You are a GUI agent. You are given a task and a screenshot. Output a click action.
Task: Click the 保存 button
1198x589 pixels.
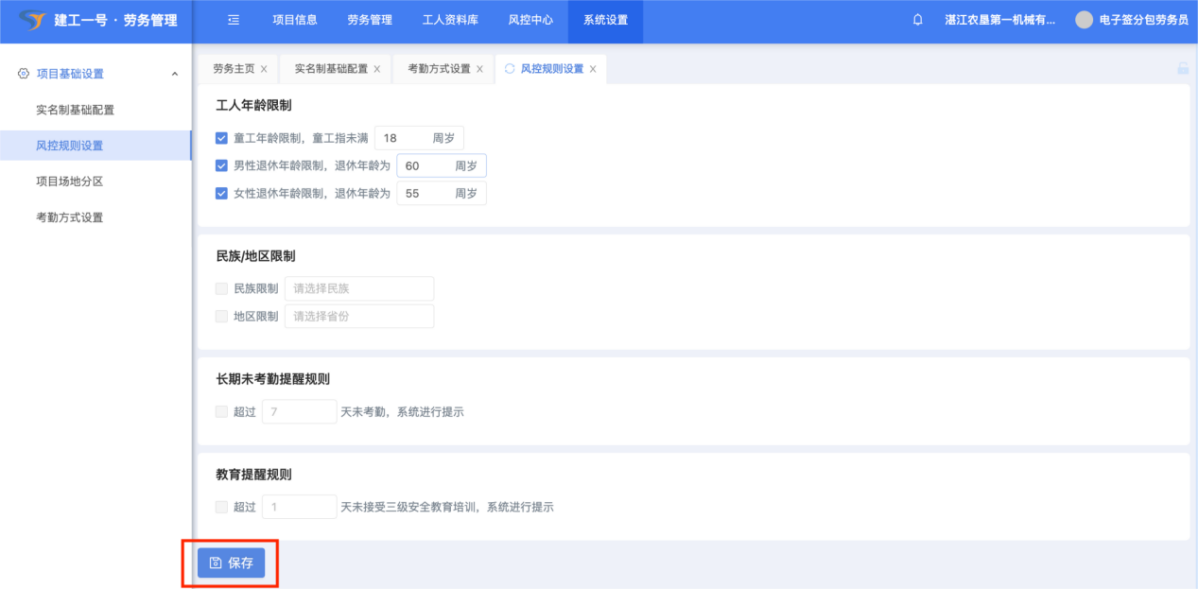(231, 563)
